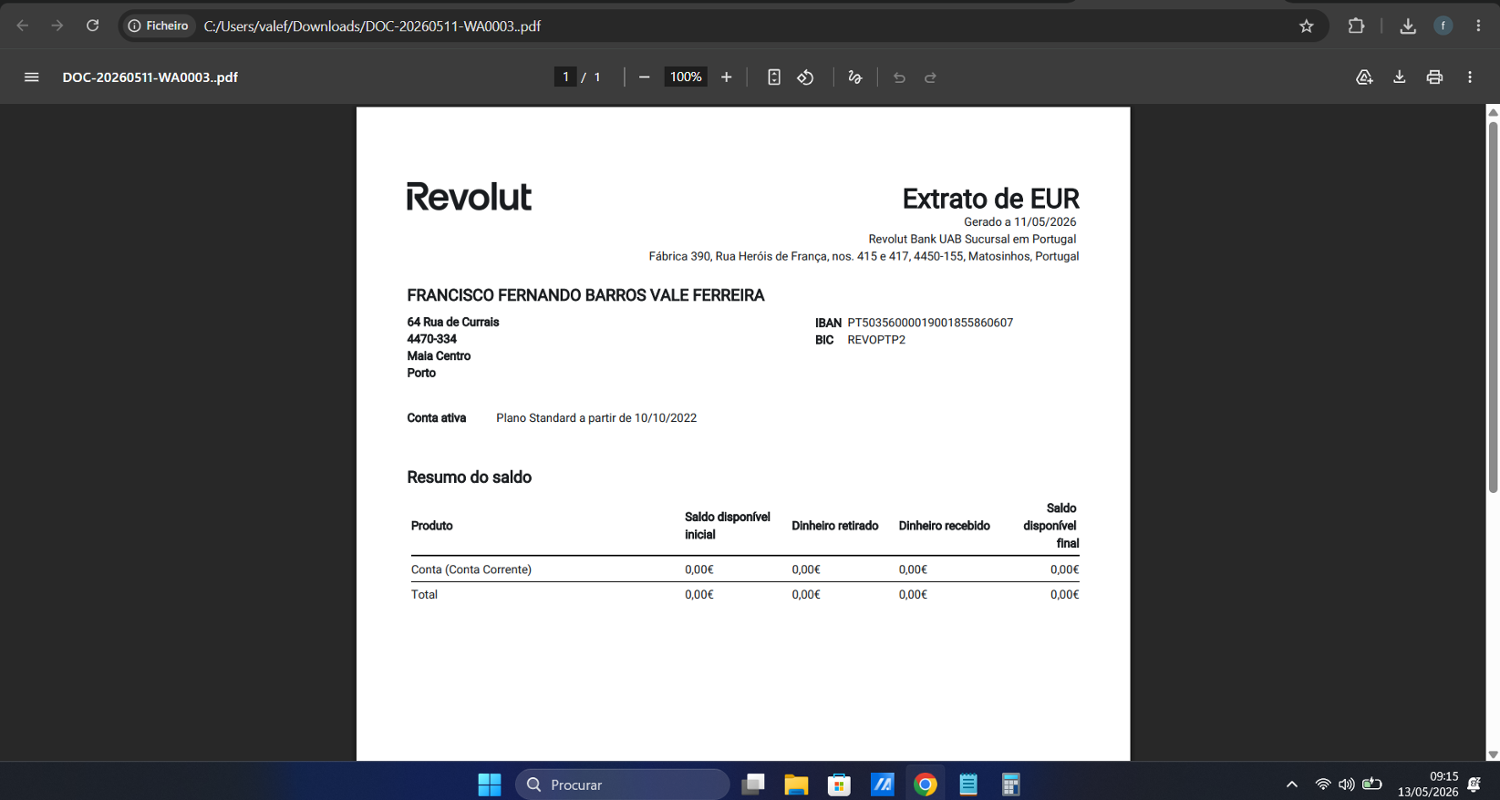Download the PDF from the viewer toolbar
Viewport: 1500px width, 800px height.
point(1399,77)
